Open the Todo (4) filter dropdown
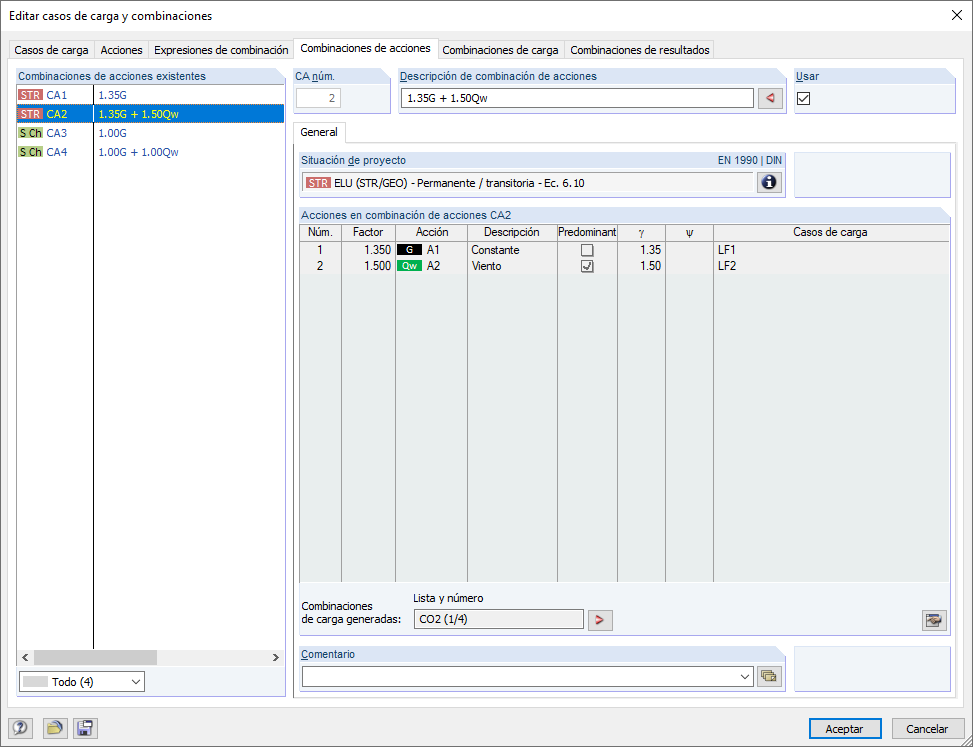 [x=82, y=682]
